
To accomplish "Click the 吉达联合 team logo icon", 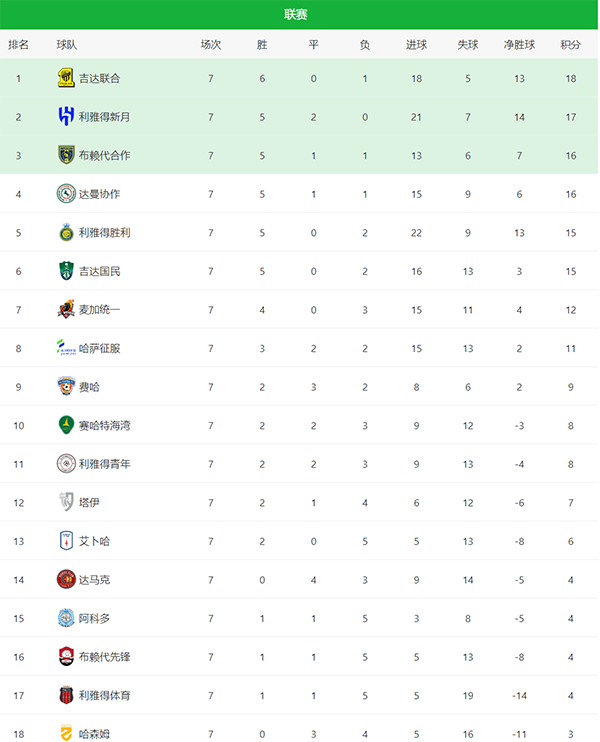I will point(66,78).
